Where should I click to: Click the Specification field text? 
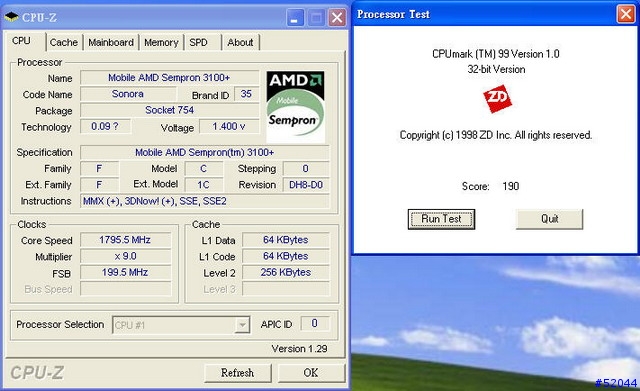pyautogui.click(x=205, y=153)
